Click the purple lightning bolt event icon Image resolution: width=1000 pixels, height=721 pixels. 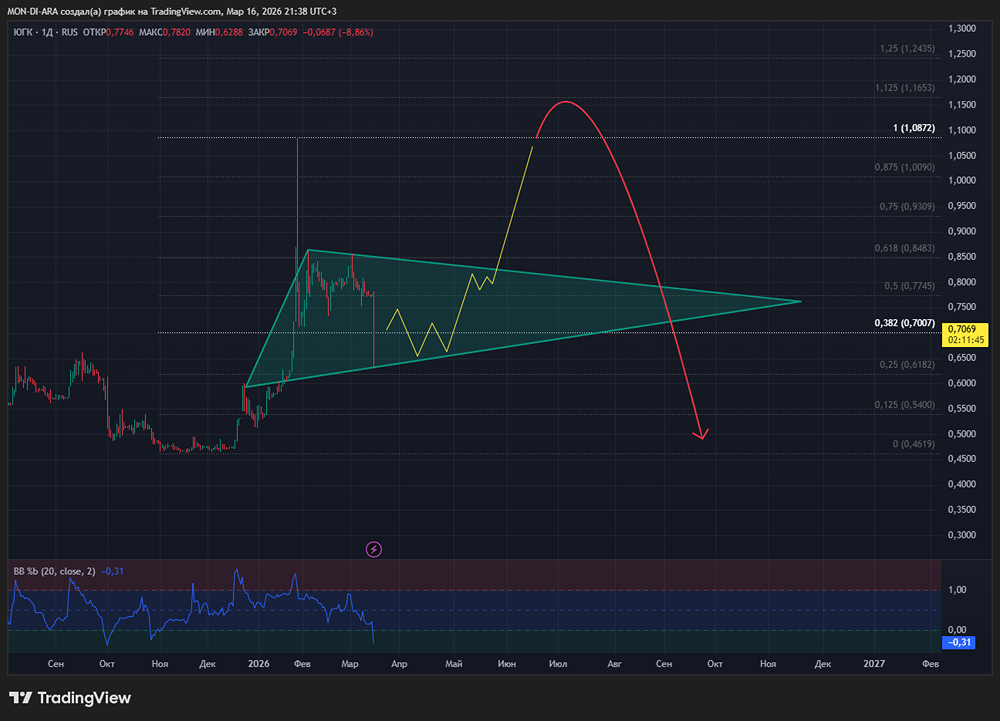[x=374, y=549]
